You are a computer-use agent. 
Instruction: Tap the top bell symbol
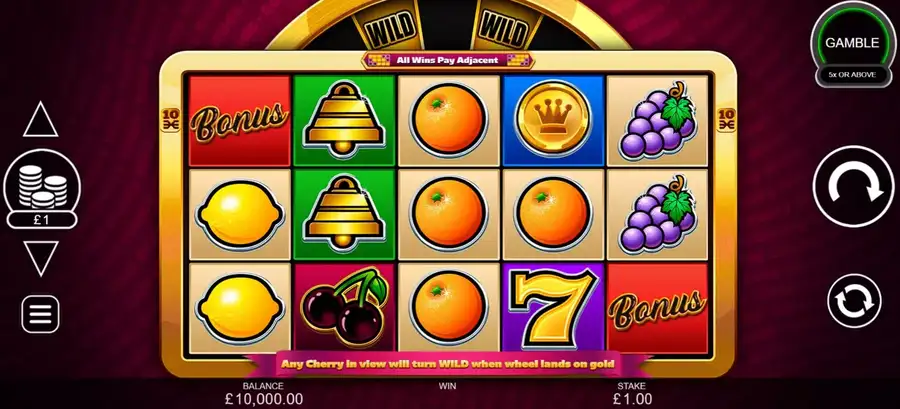pos(344,120)
